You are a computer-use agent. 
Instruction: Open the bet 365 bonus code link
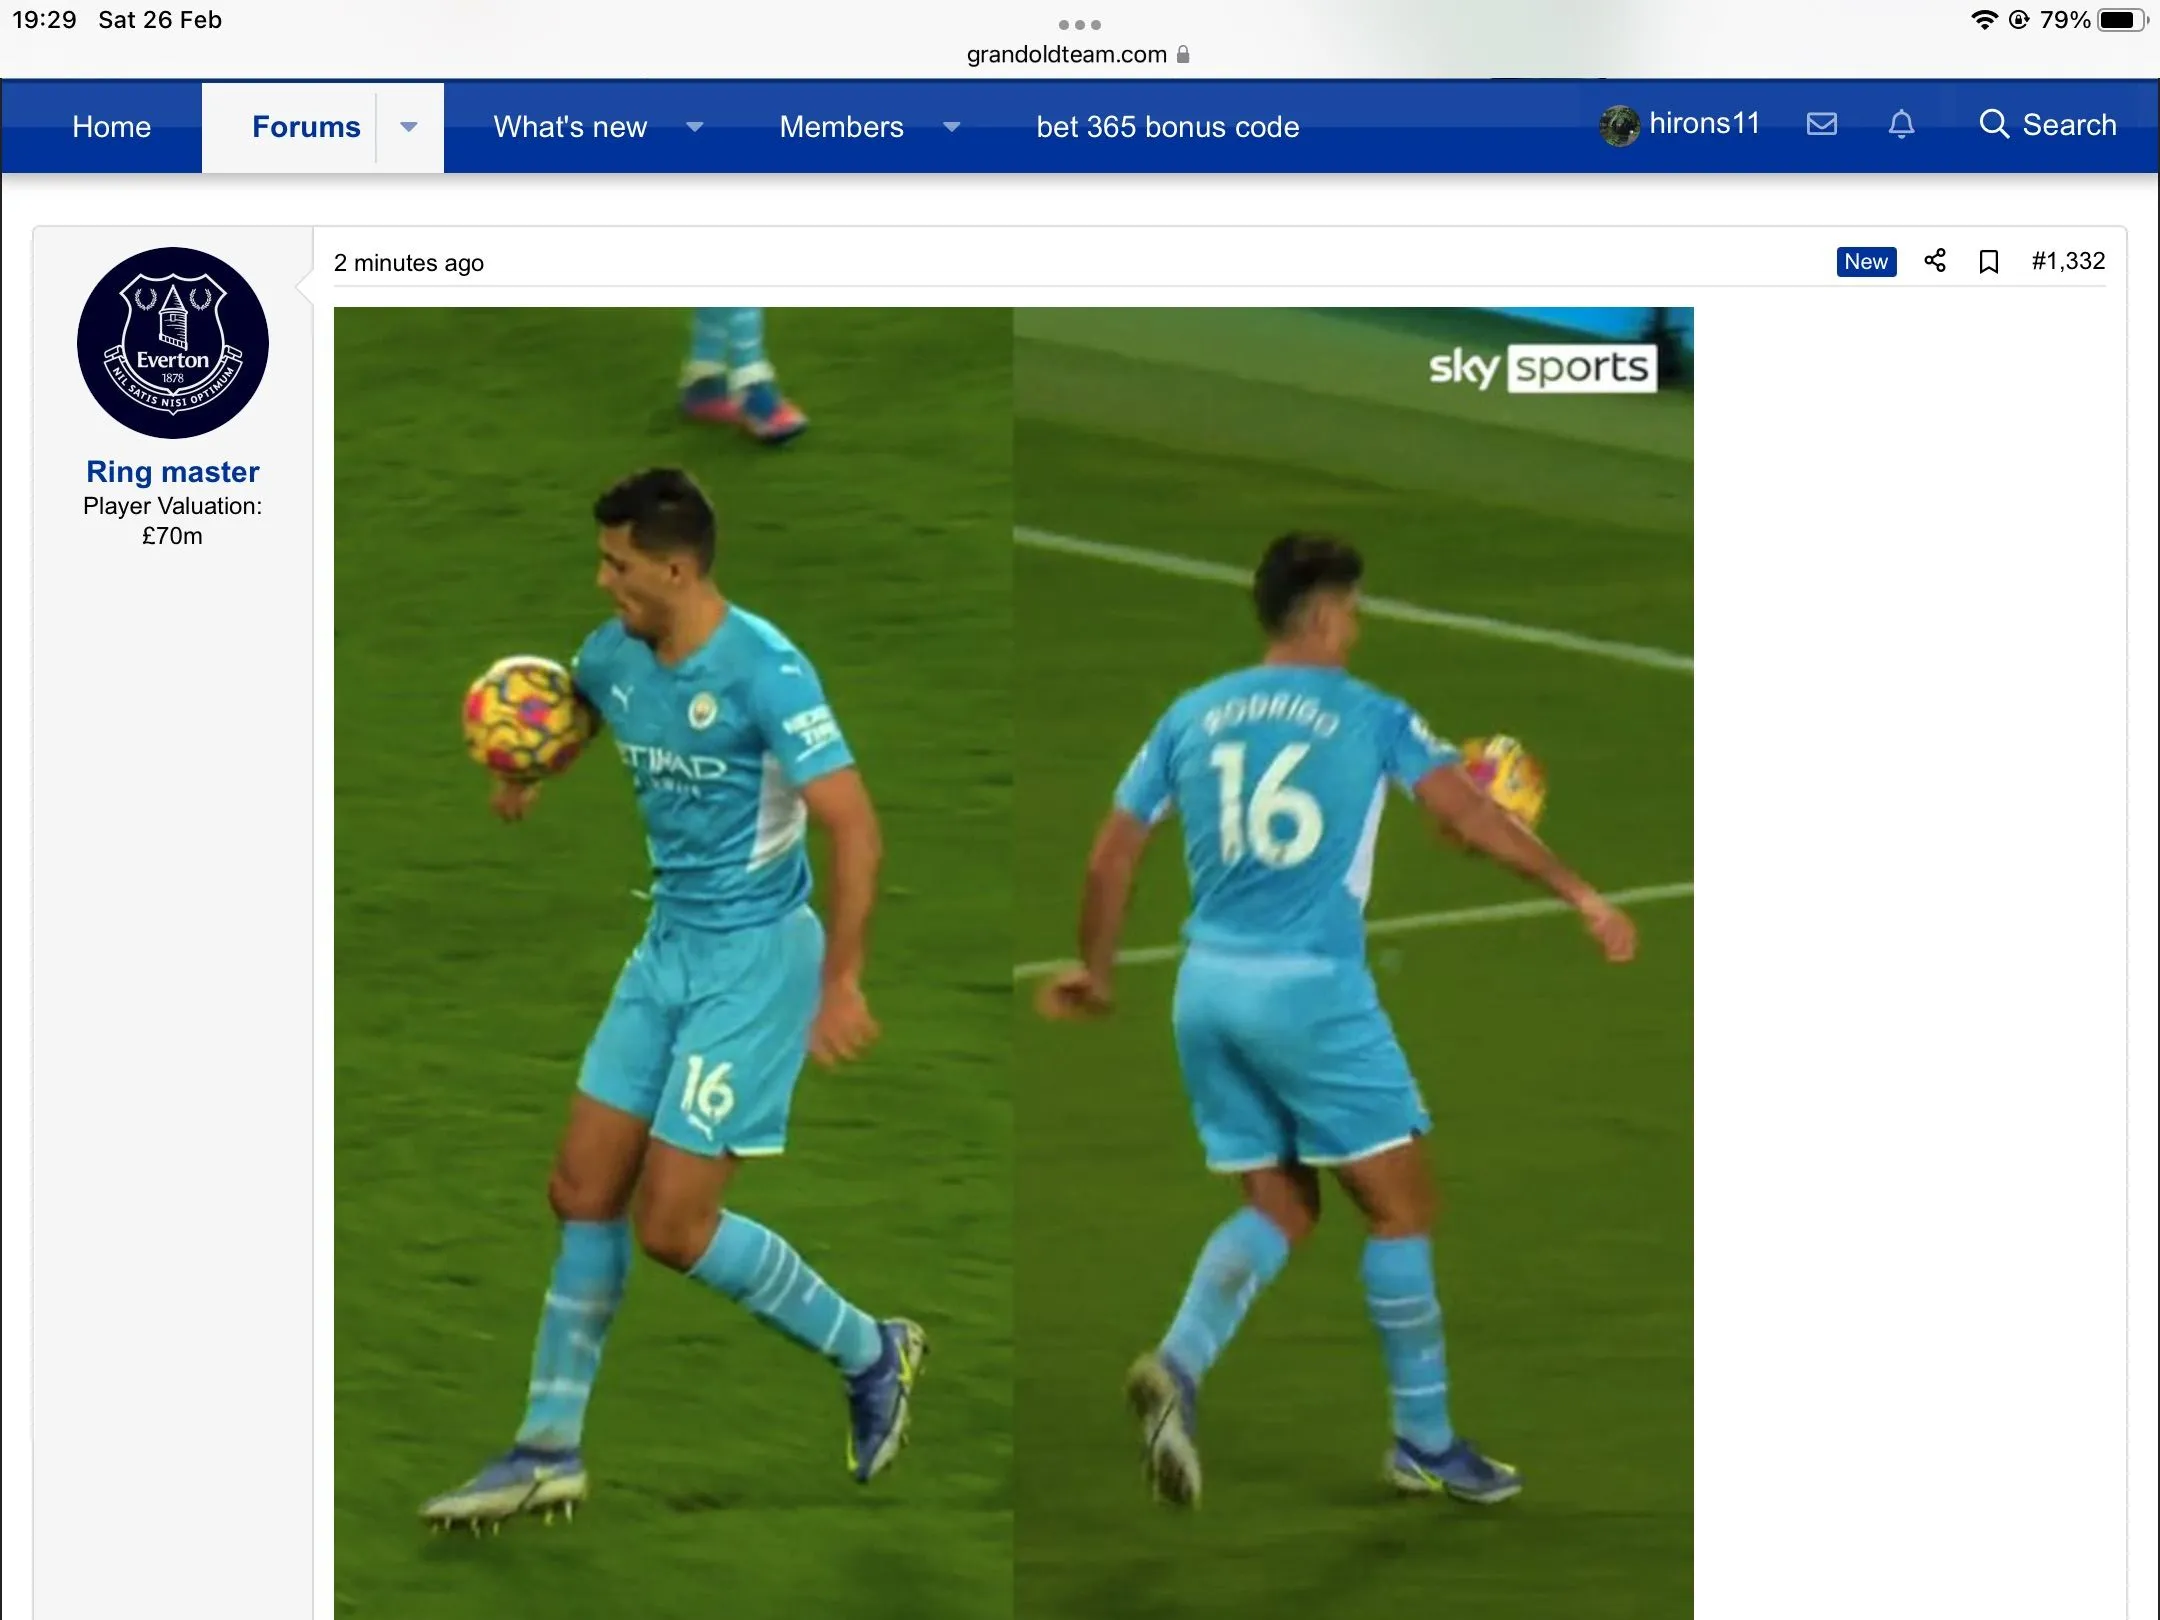(1167, 127)
